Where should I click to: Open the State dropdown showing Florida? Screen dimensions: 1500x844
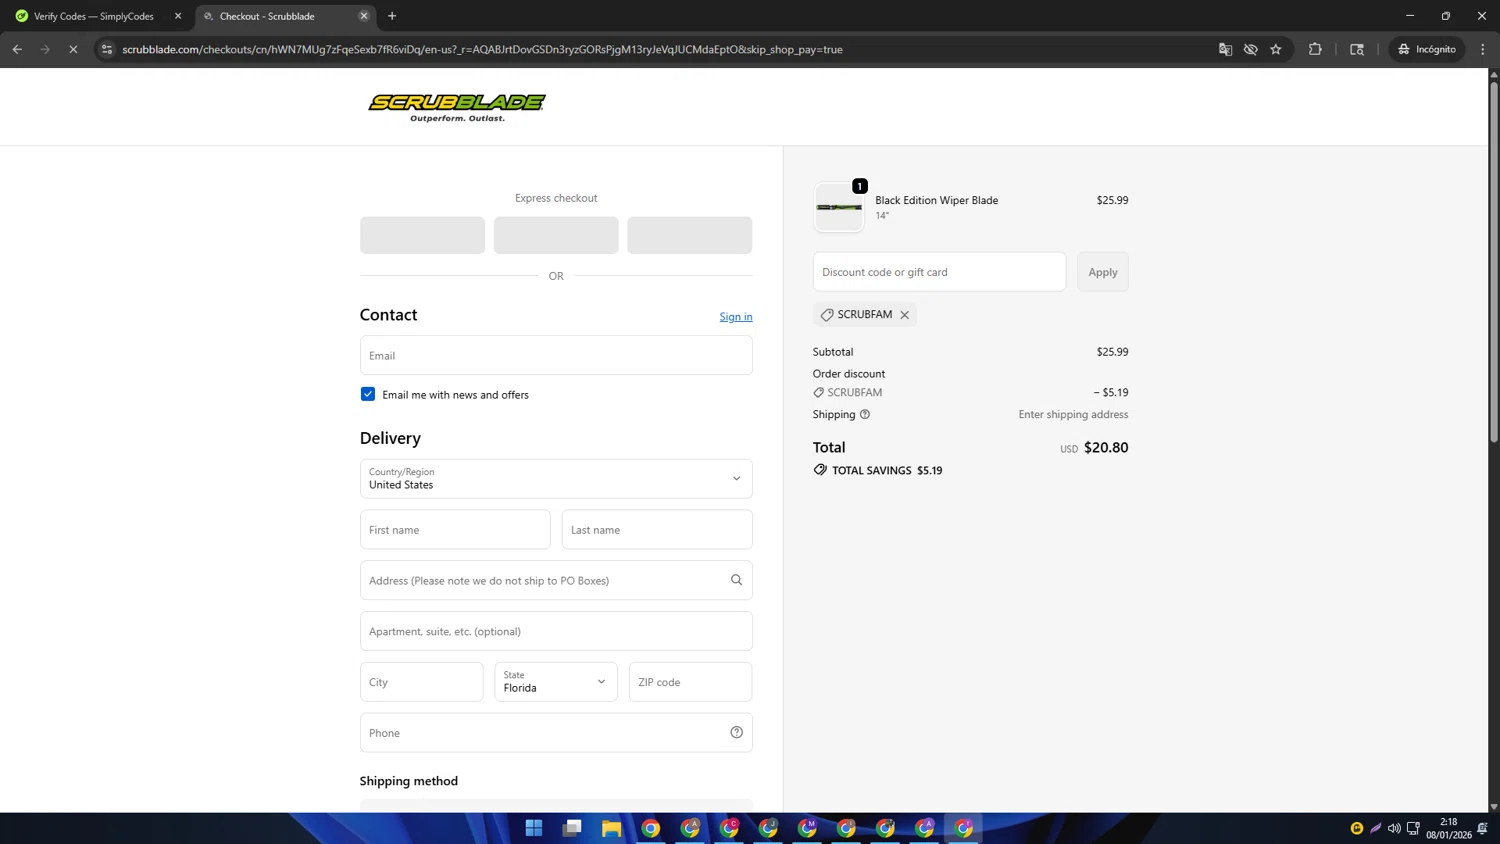(556, 682)
